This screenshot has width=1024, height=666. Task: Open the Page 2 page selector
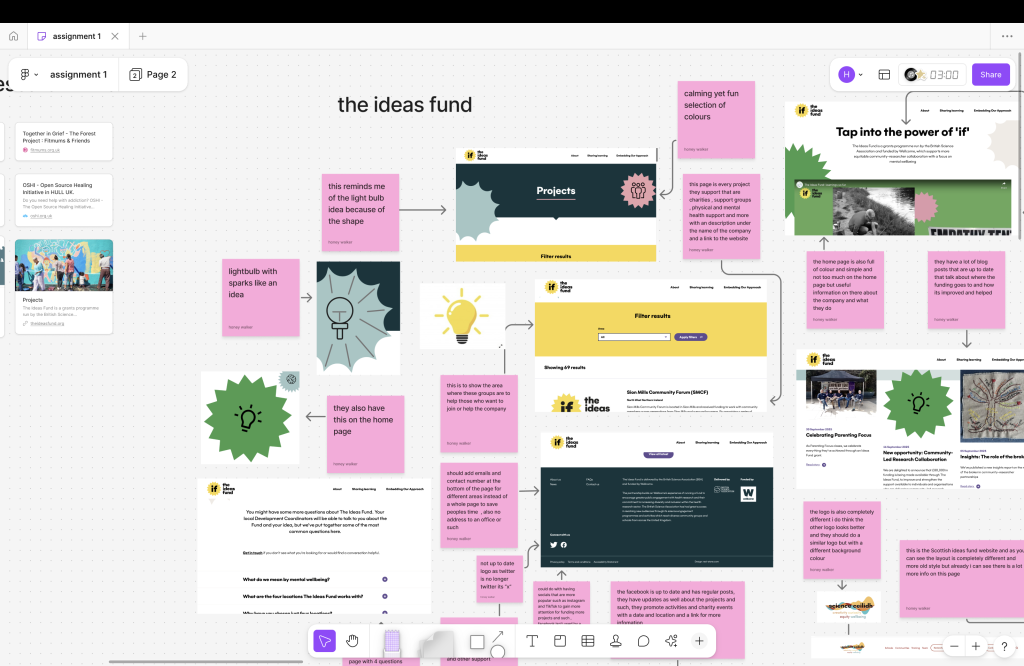(153, 74)
